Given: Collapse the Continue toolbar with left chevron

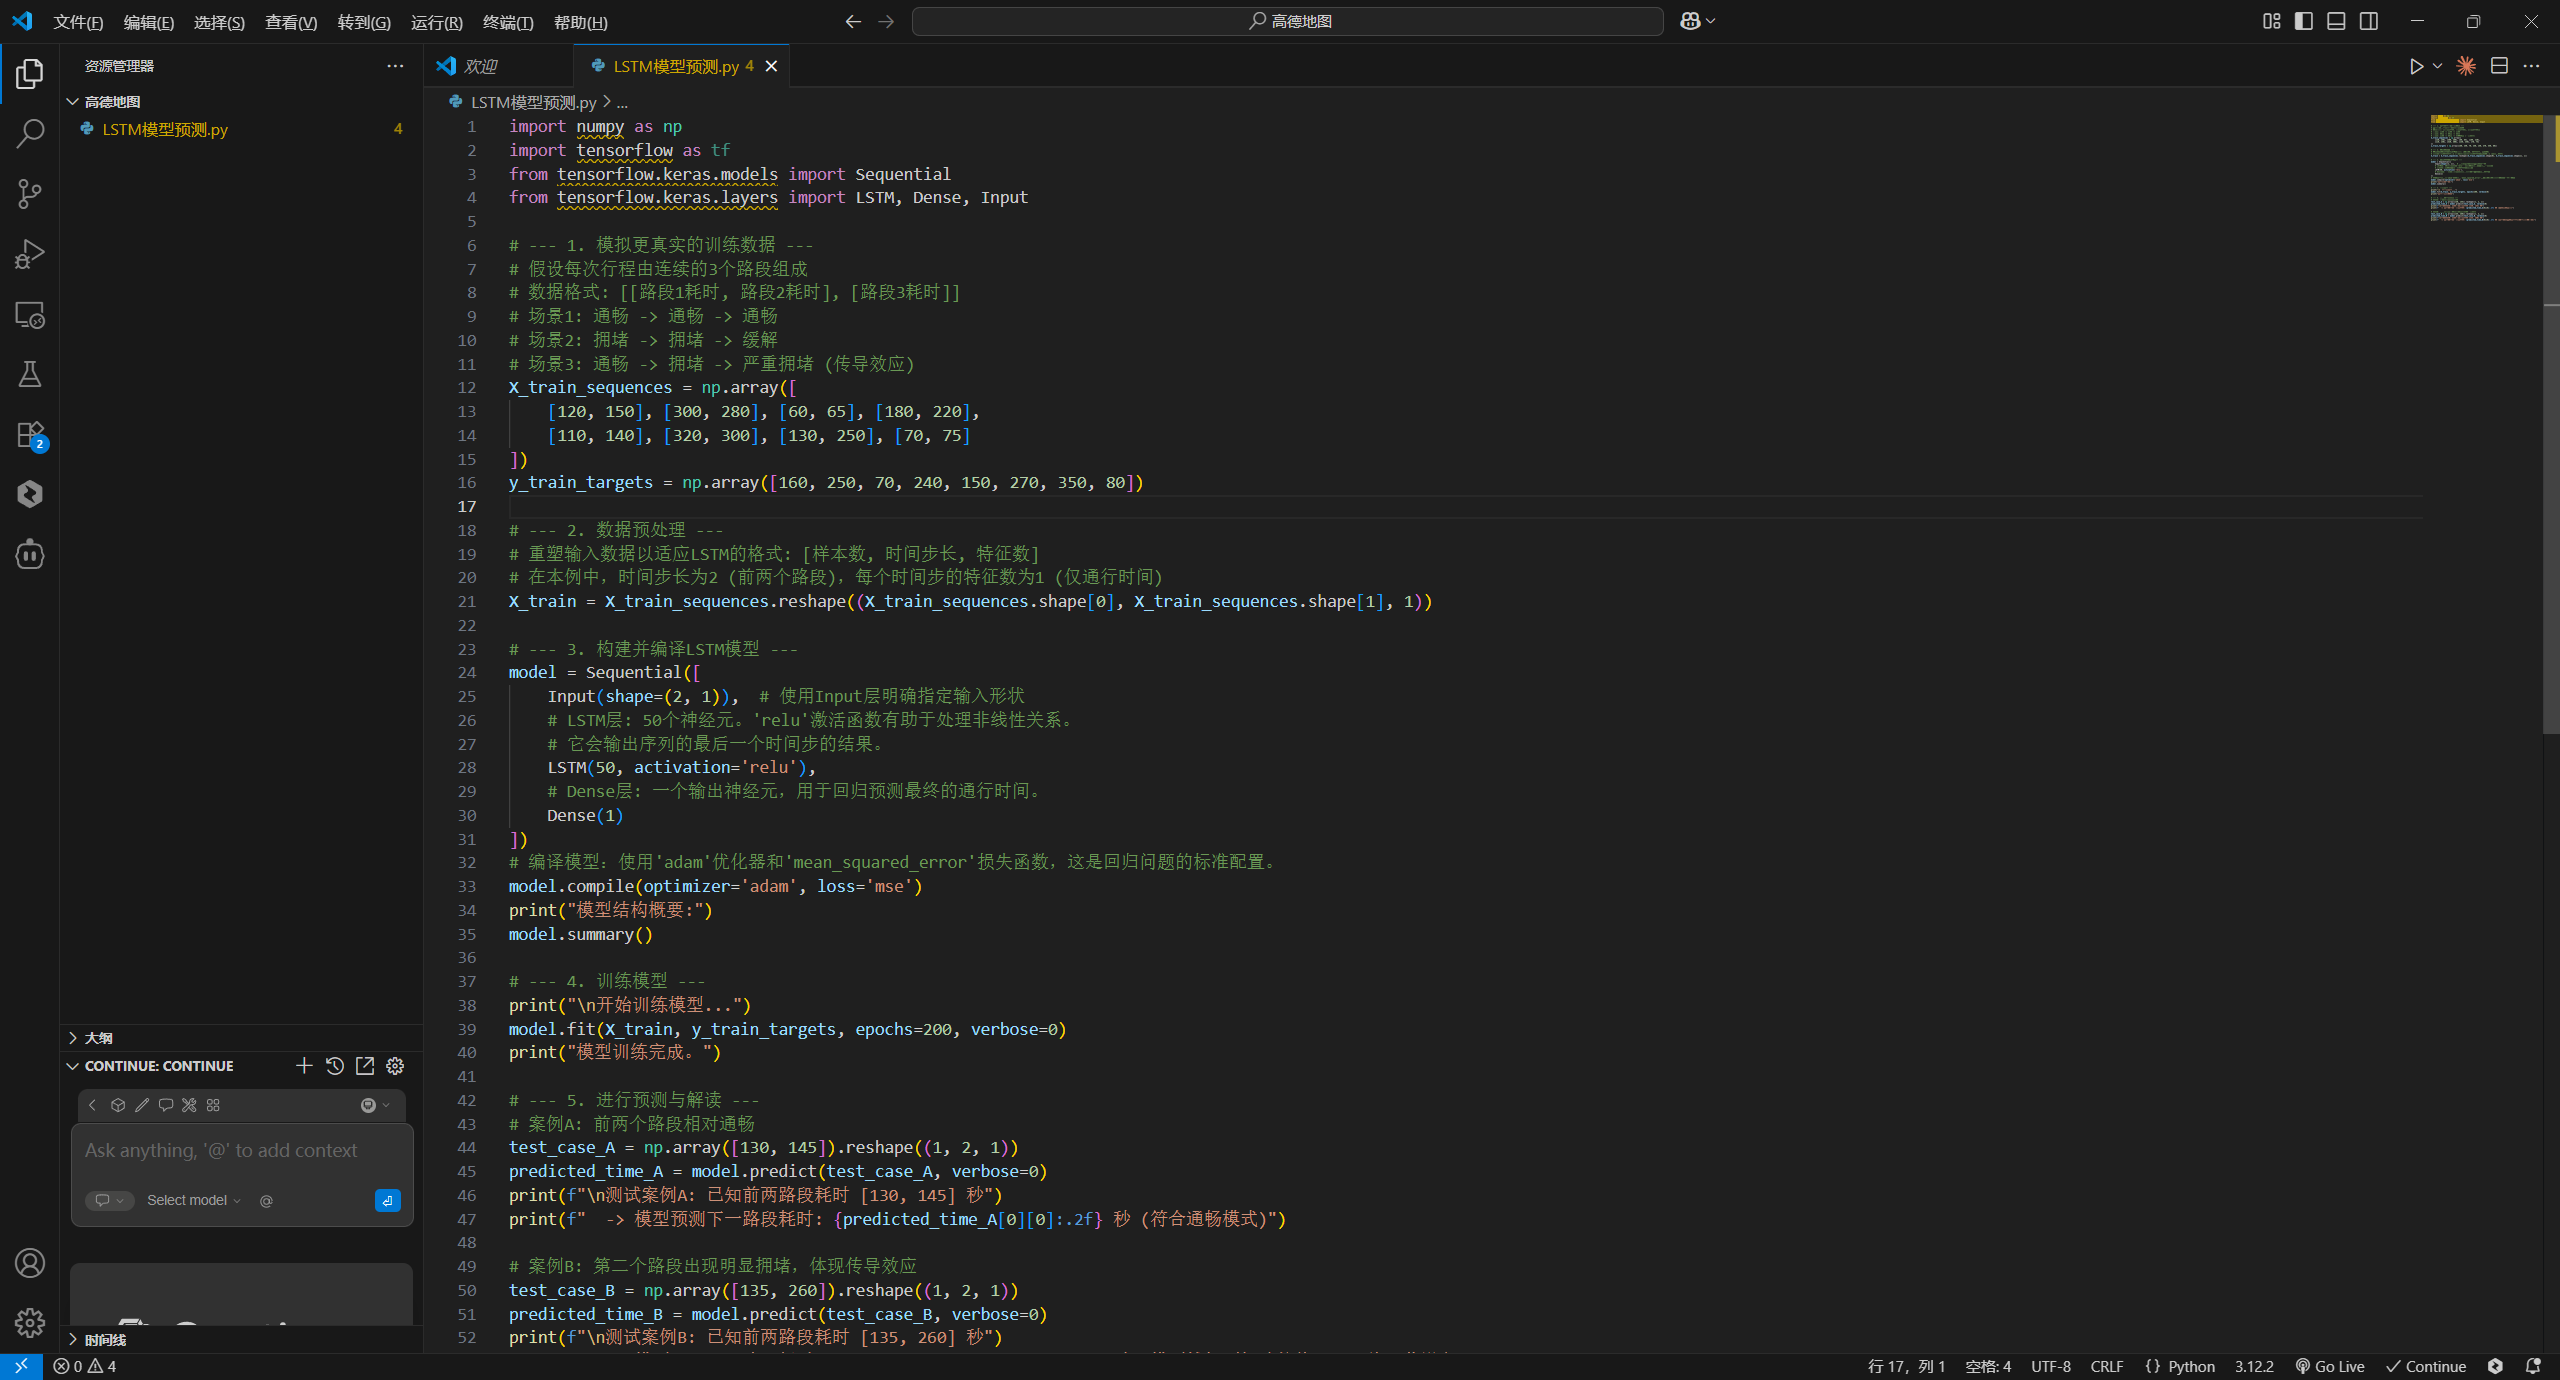Looking at the screenshot, I should [x=92, y=1105].
